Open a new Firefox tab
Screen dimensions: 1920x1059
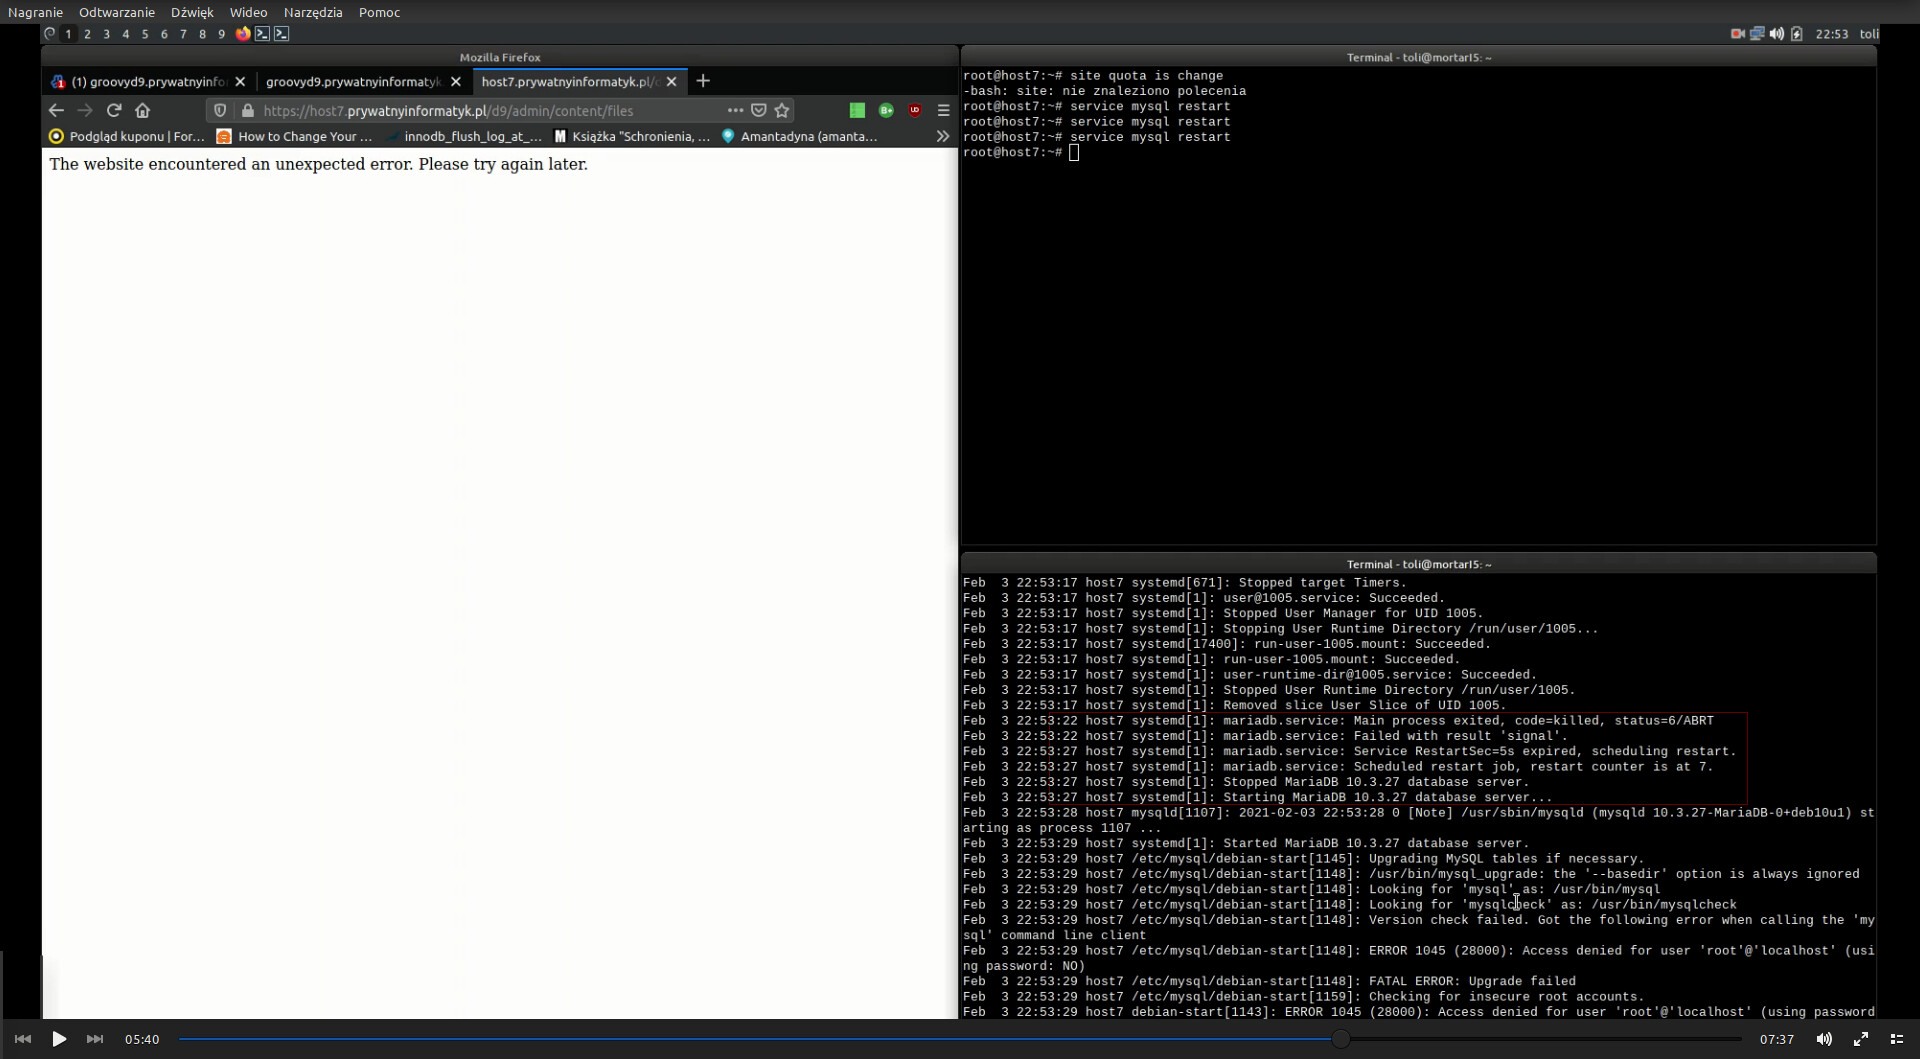(x=703, y=81)
